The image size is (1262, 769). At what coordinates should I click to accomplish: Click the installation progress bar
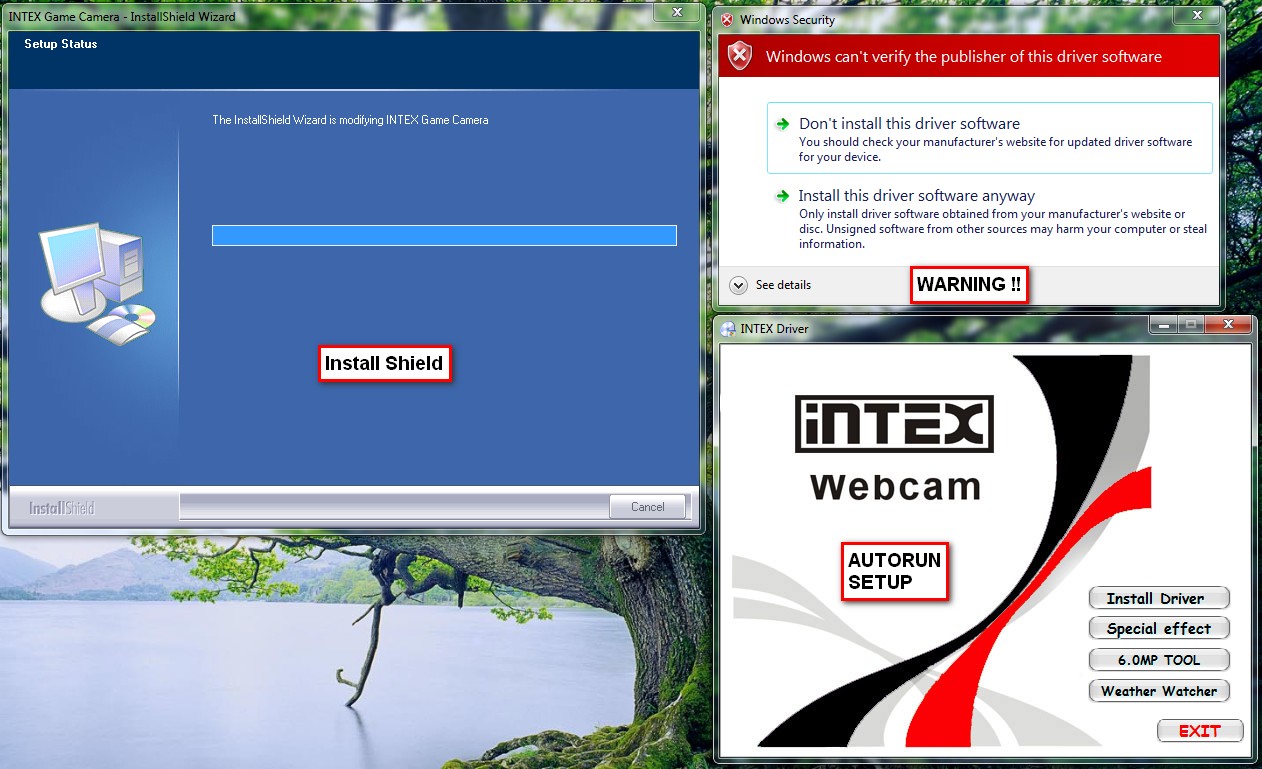tap(444, 235)
